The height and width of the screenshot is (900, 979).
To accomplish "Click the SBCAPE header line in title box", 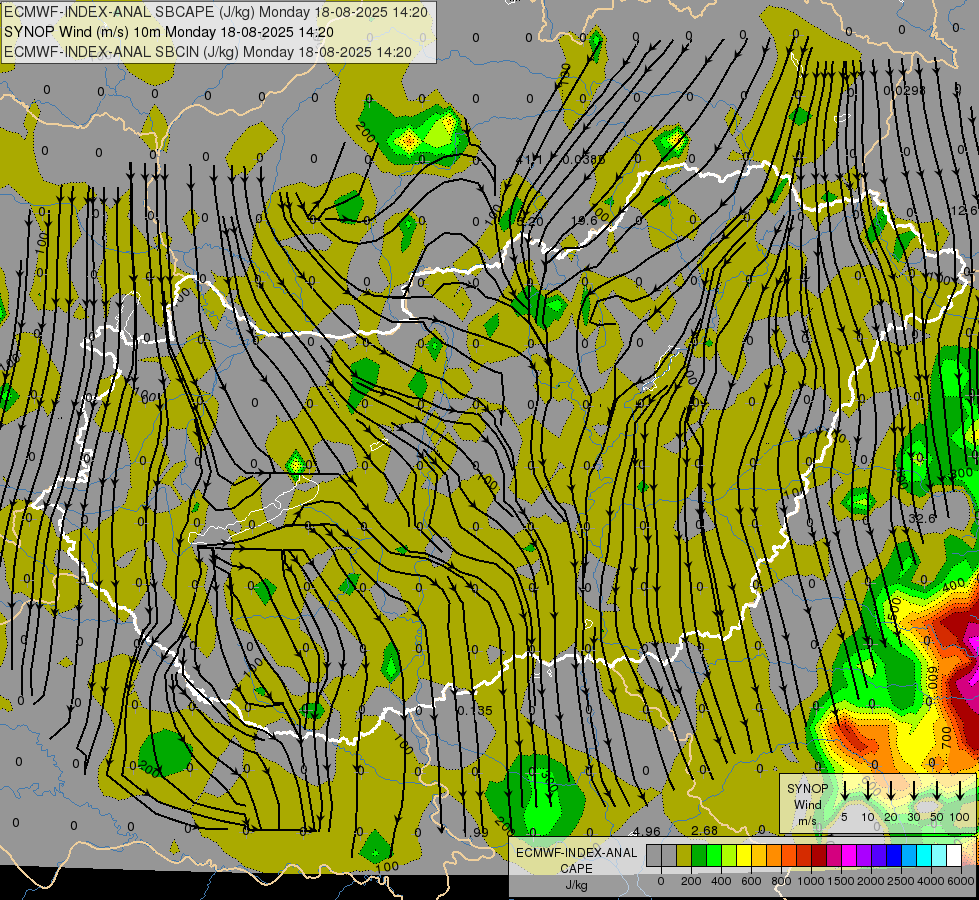I will click(x=216, y=12).
